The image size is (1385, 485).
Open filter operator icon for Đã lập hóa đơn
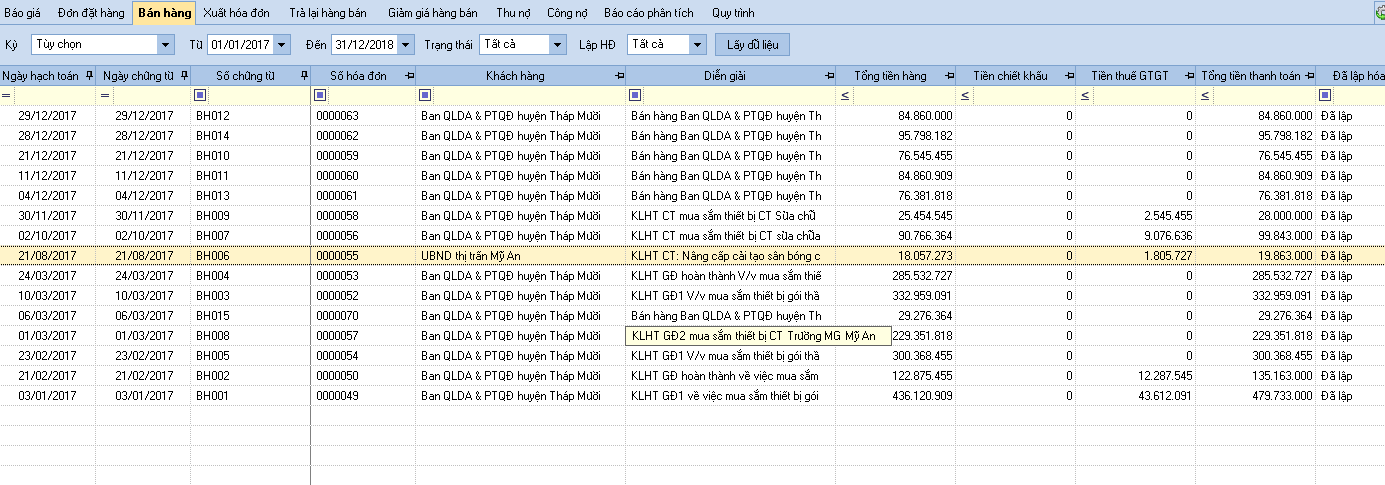click(1325, 96)
